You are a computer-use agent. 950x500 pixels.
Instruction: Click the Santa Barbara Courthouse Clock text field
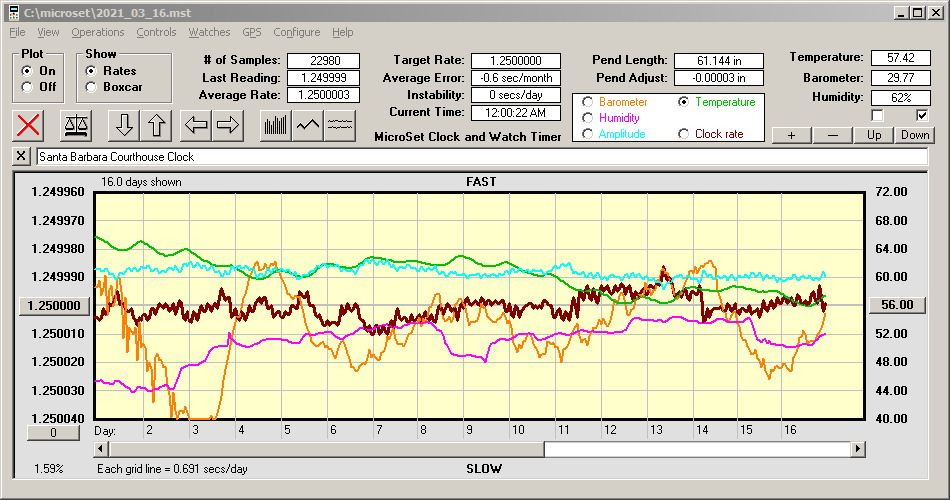tap(480, 157)
